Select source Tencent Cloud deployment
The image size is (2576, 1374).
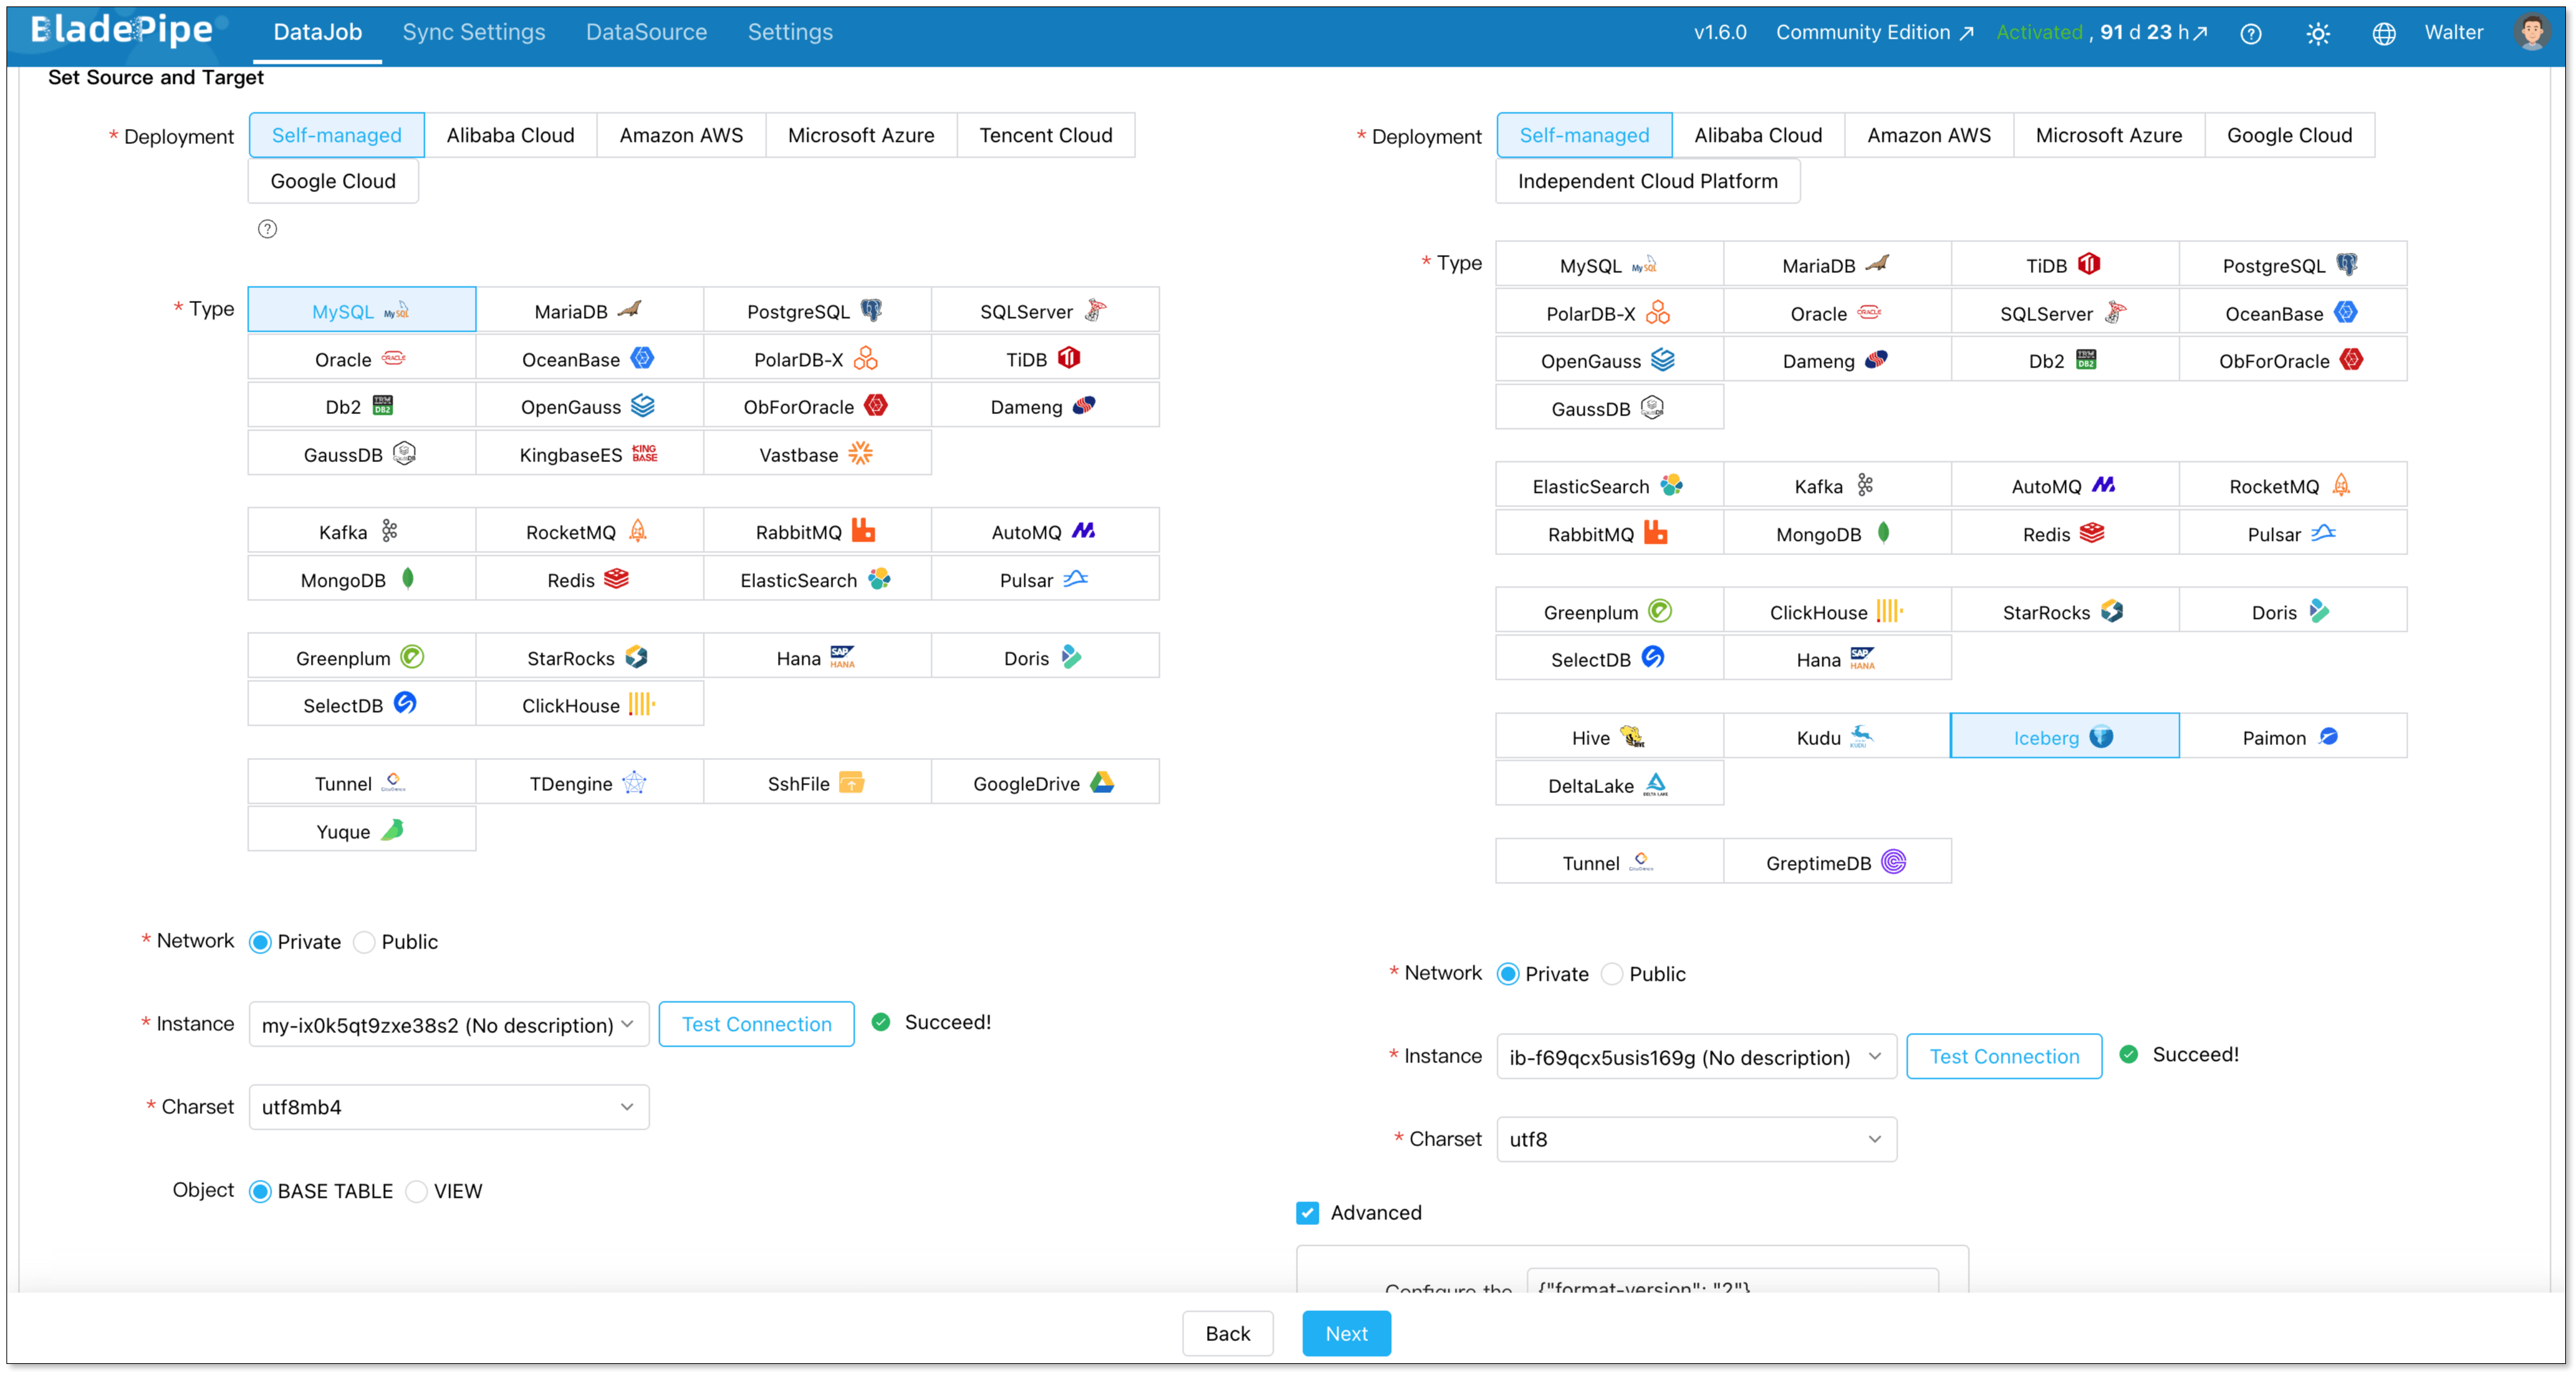pos(1045,135)
